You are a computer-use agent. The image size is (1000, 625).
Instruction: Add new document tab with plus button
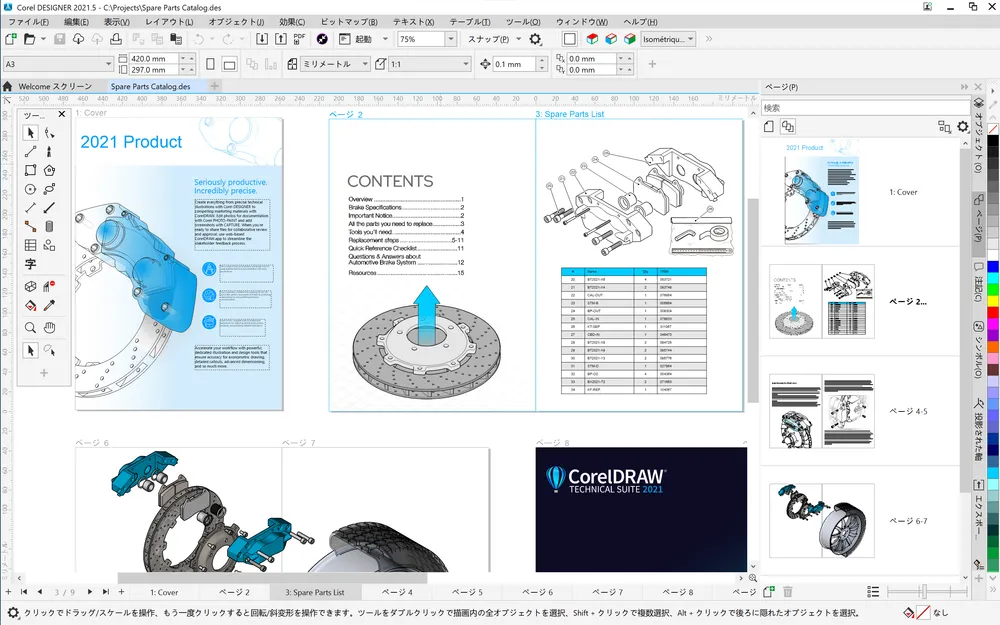click(x=214, y=86)
